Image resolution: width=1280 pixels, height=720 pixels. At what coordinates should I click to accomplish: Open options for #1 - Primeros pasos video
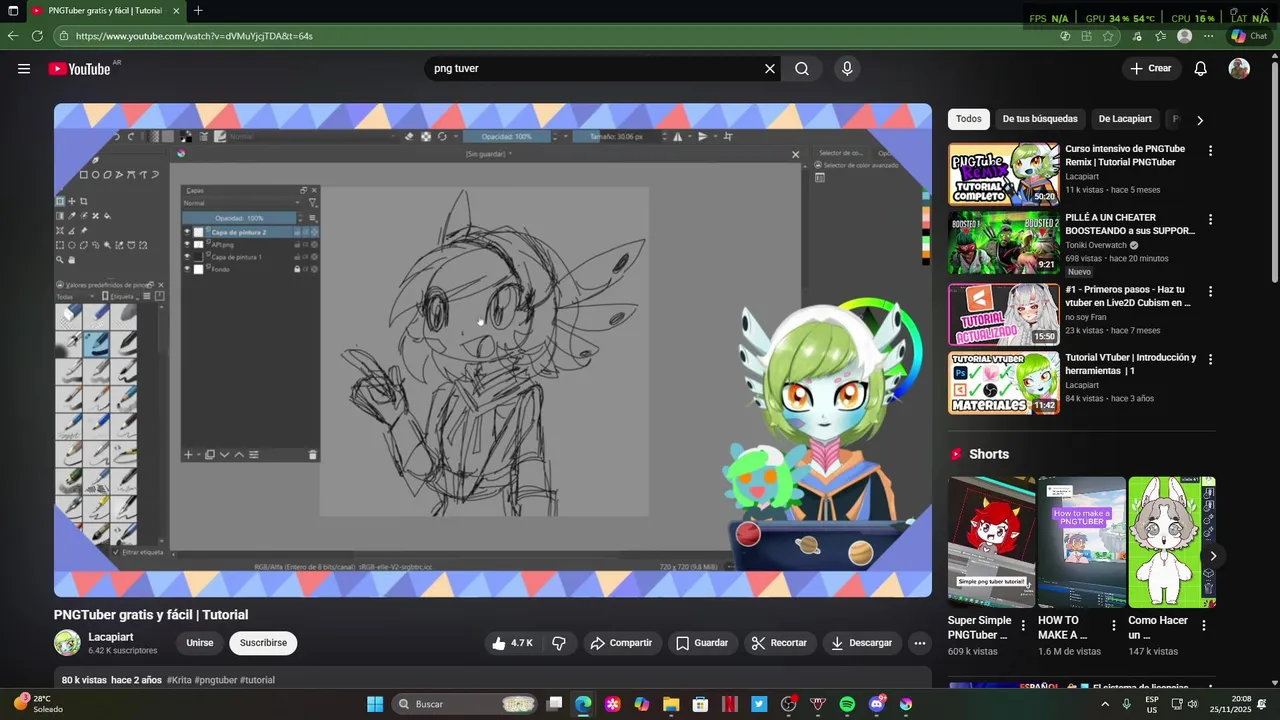[1210, 291]
